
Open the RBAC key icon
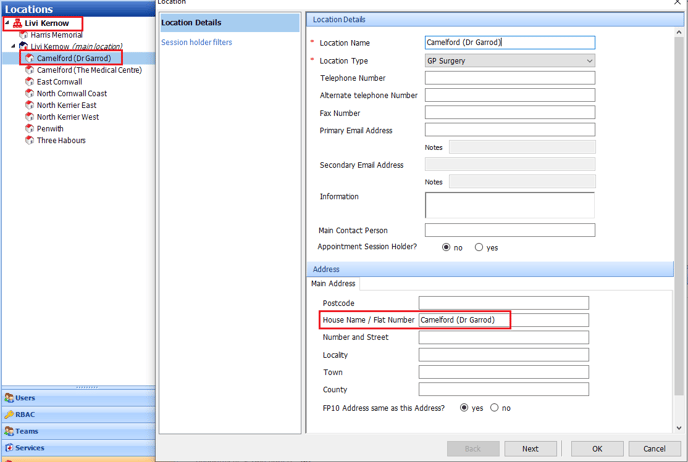tap(9, 415)
